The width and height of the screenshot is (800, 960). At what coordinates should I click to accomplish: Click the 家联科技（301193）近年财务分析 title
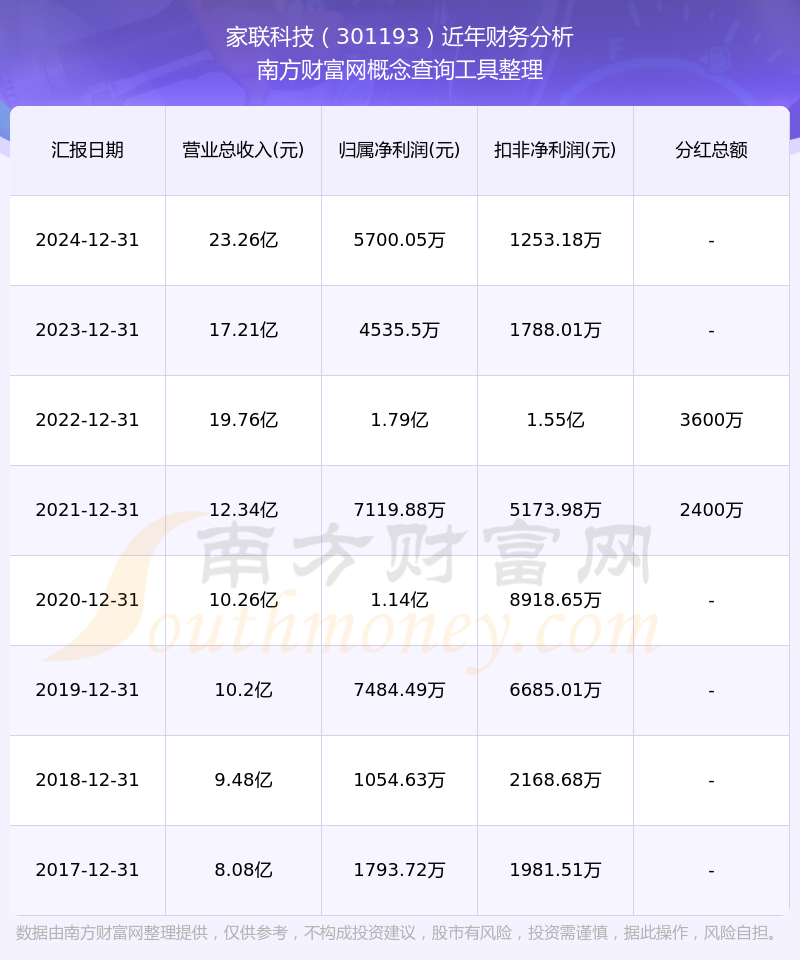400,37
